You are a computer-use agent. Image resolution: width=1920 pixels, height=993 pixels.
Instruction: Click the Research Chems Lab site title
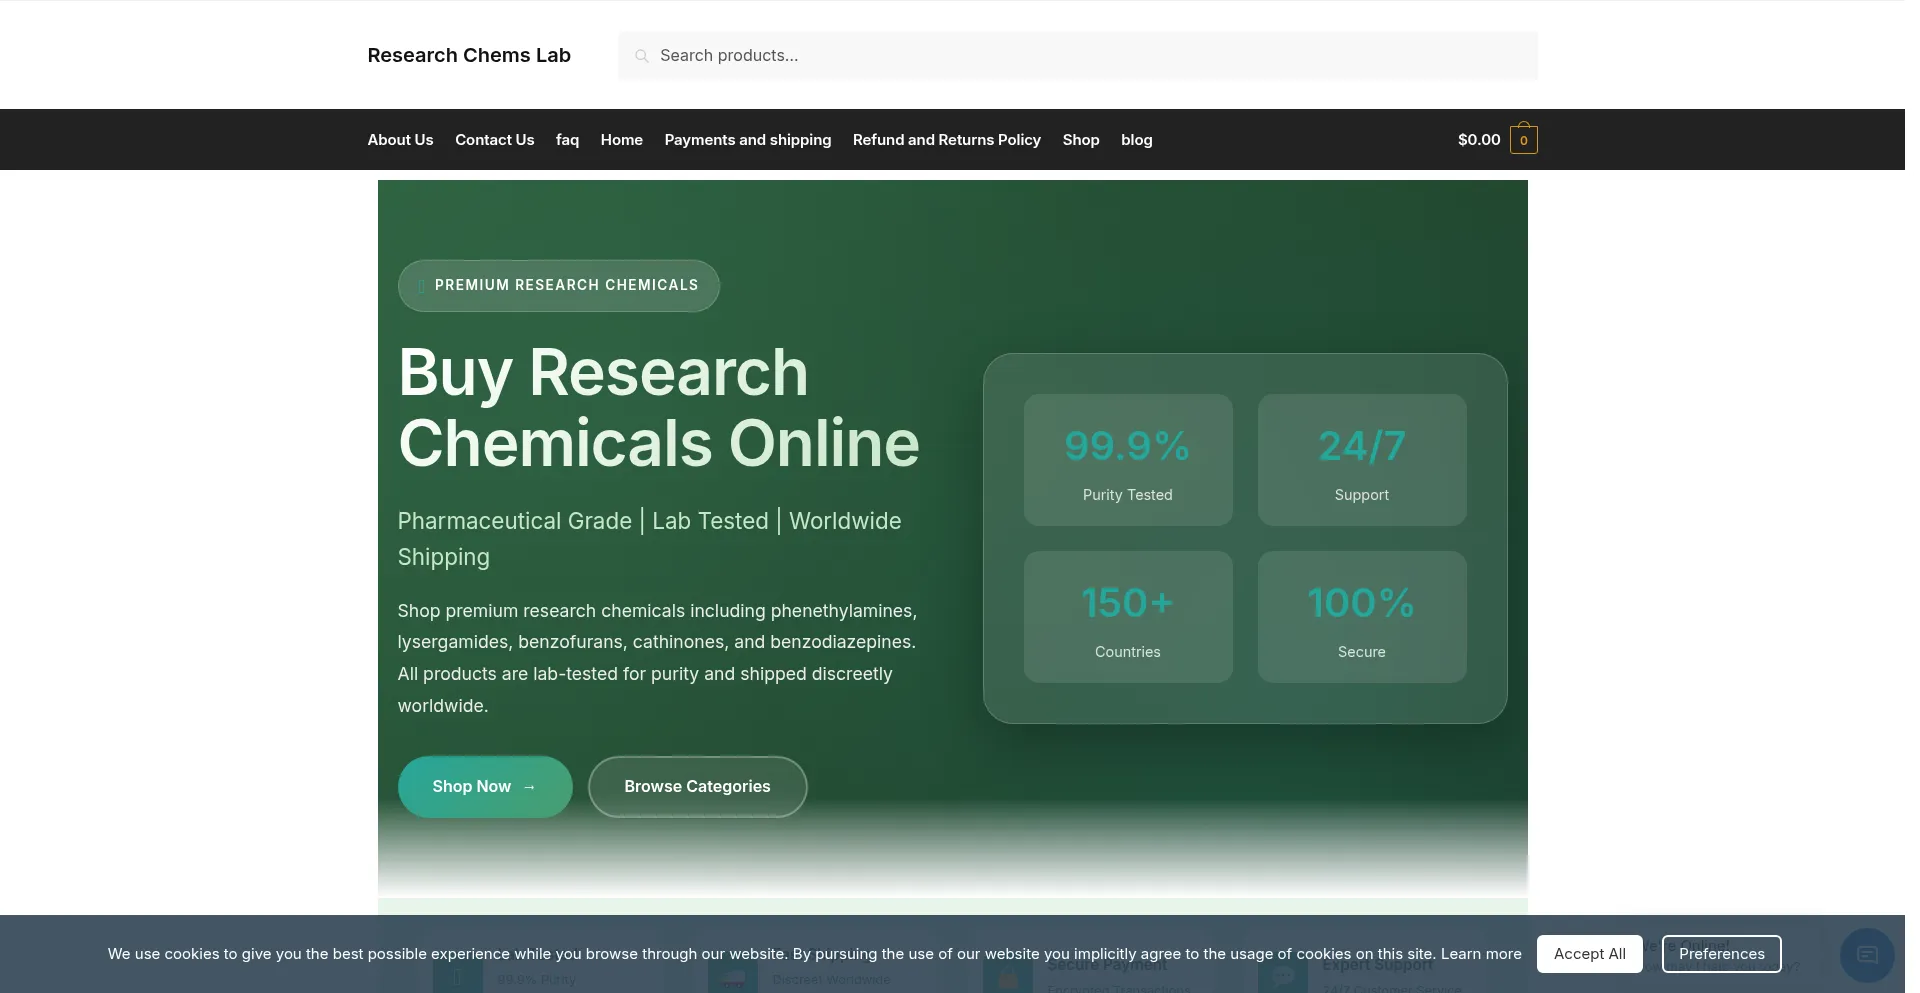click(x=469, y=55)
